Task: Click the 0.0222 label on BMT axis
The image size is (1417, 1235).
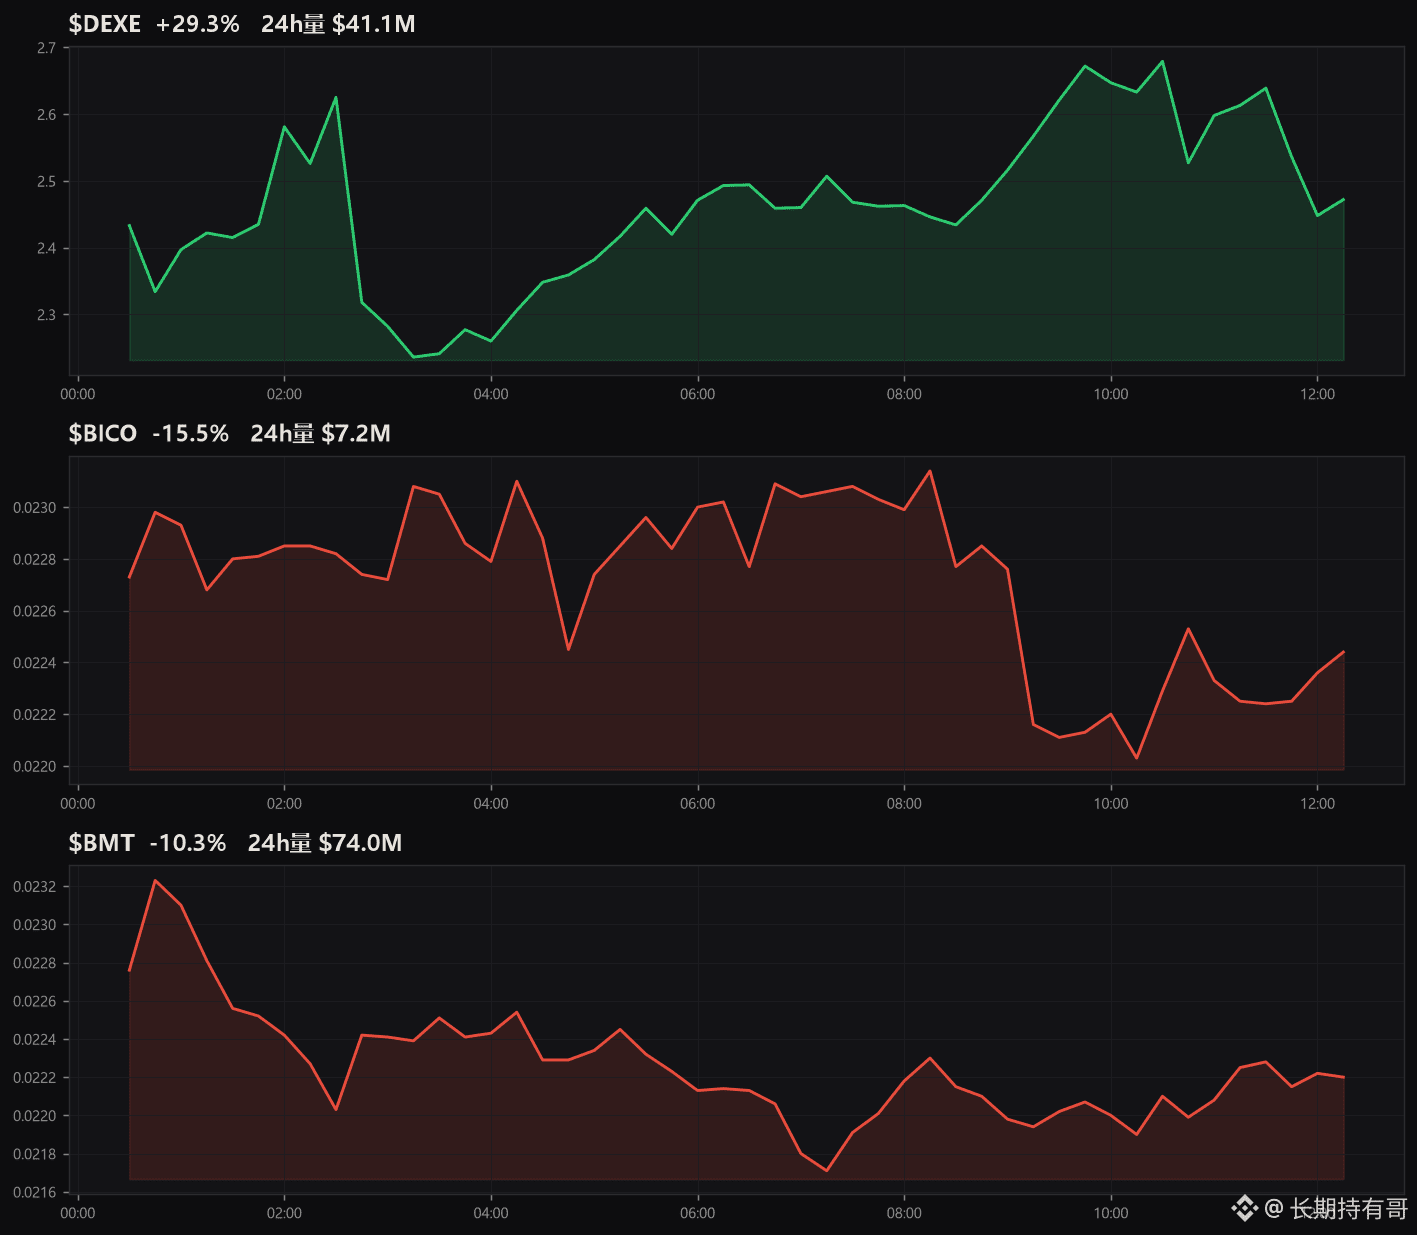Action: click(35, 1078)
